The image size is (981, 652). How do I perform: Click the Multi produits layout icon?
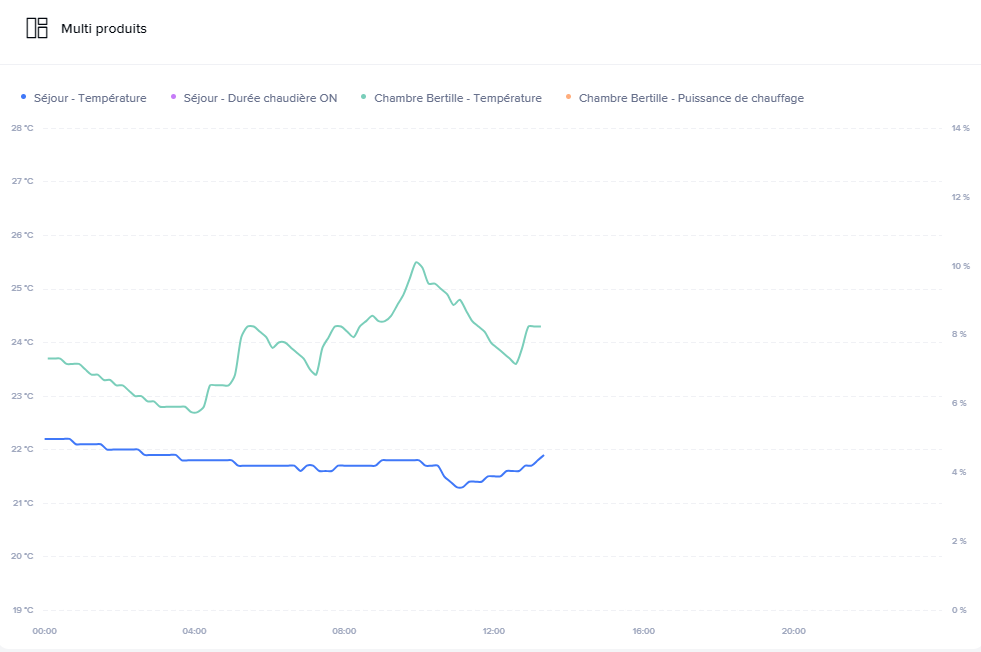(37, 28)
